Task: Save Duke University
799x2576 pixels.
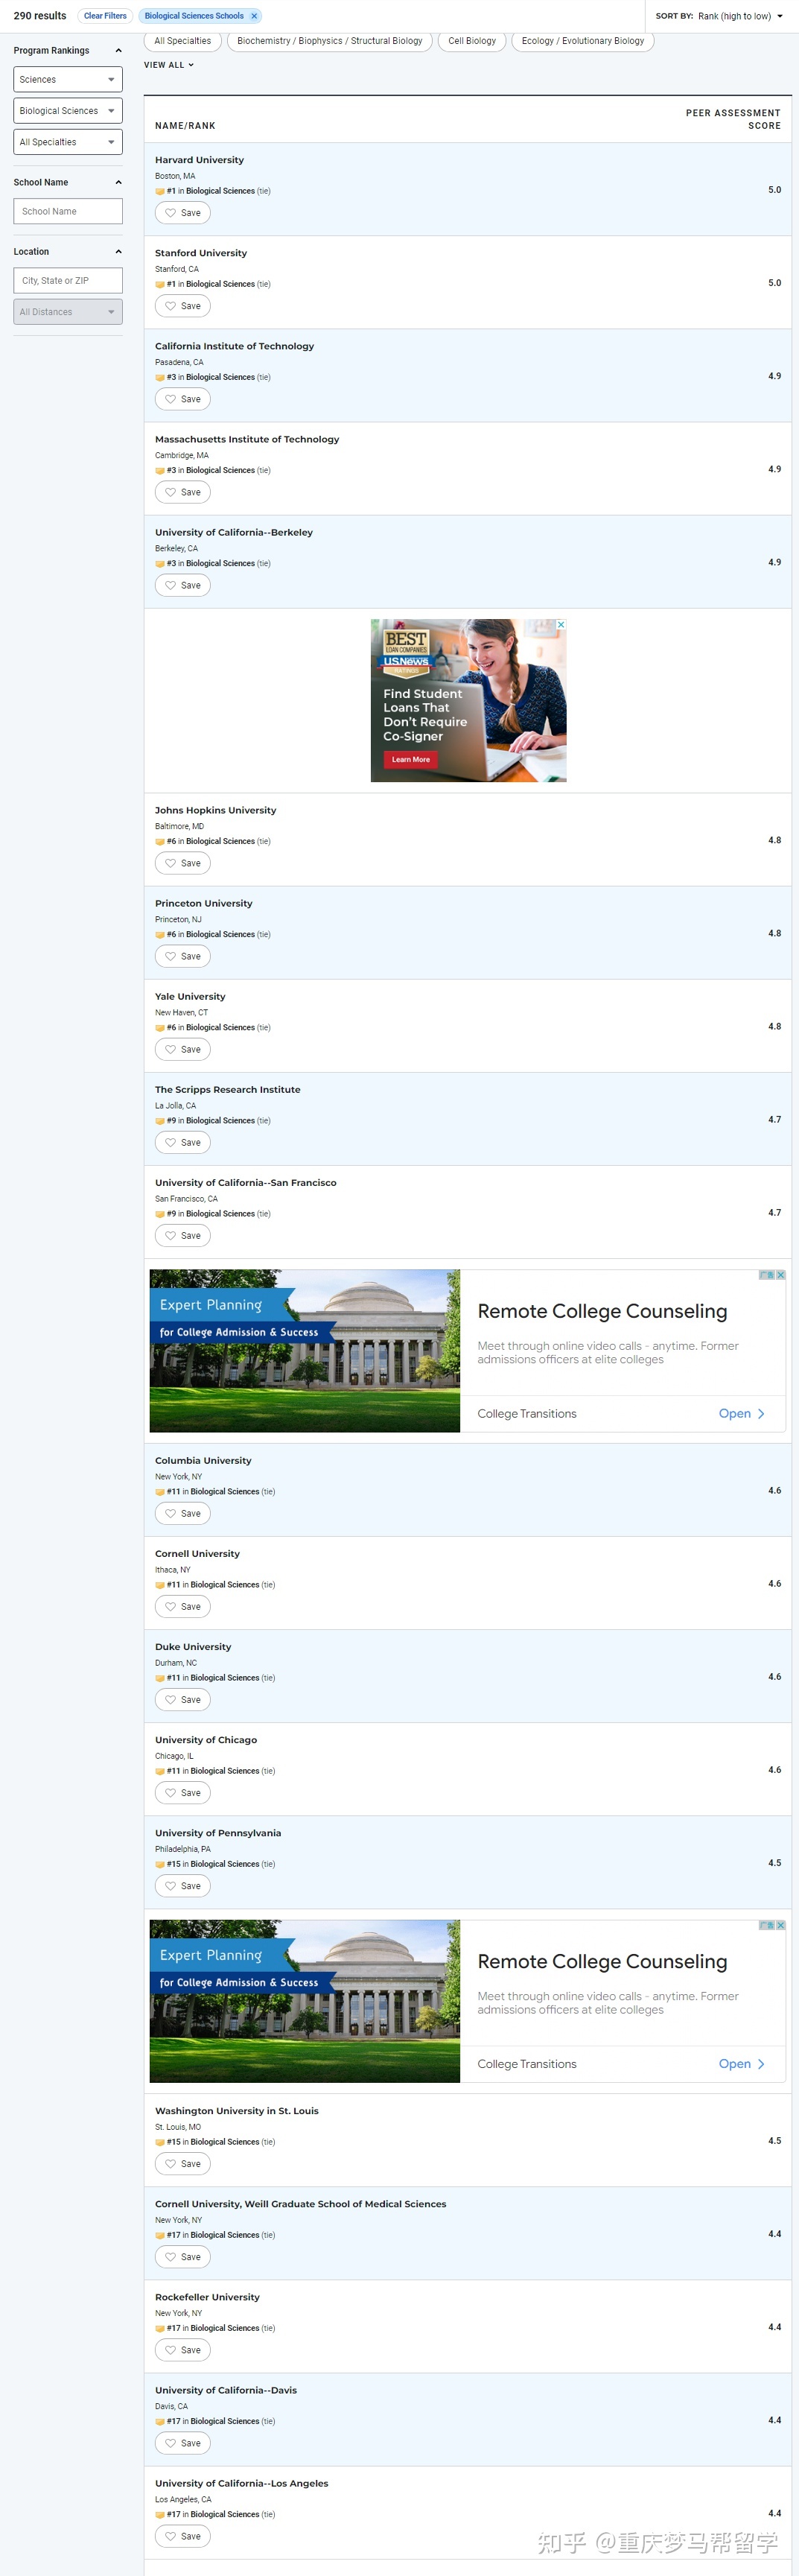Action: tap(183, 1700)
